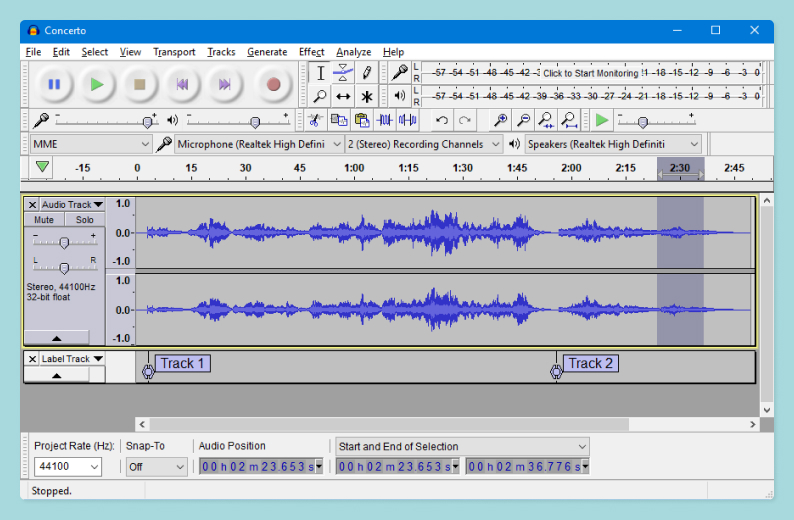Open the Recording Channels dropdown

[423, 144]
